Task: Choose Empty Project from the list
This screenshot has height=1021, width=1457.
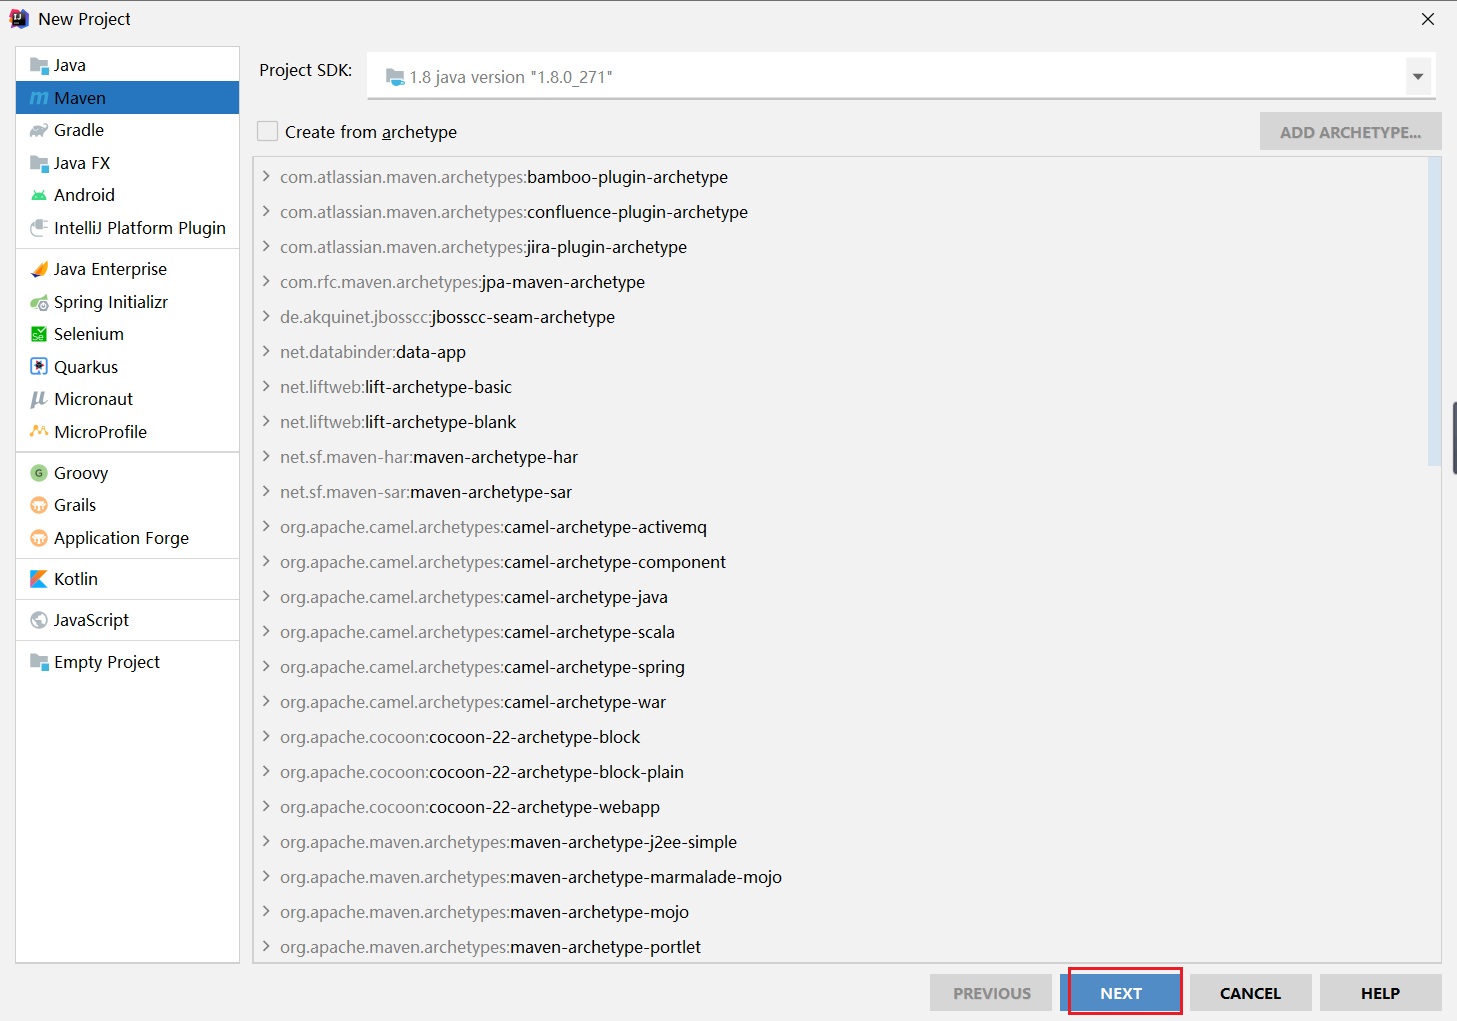Action: [x=106, y=662]
